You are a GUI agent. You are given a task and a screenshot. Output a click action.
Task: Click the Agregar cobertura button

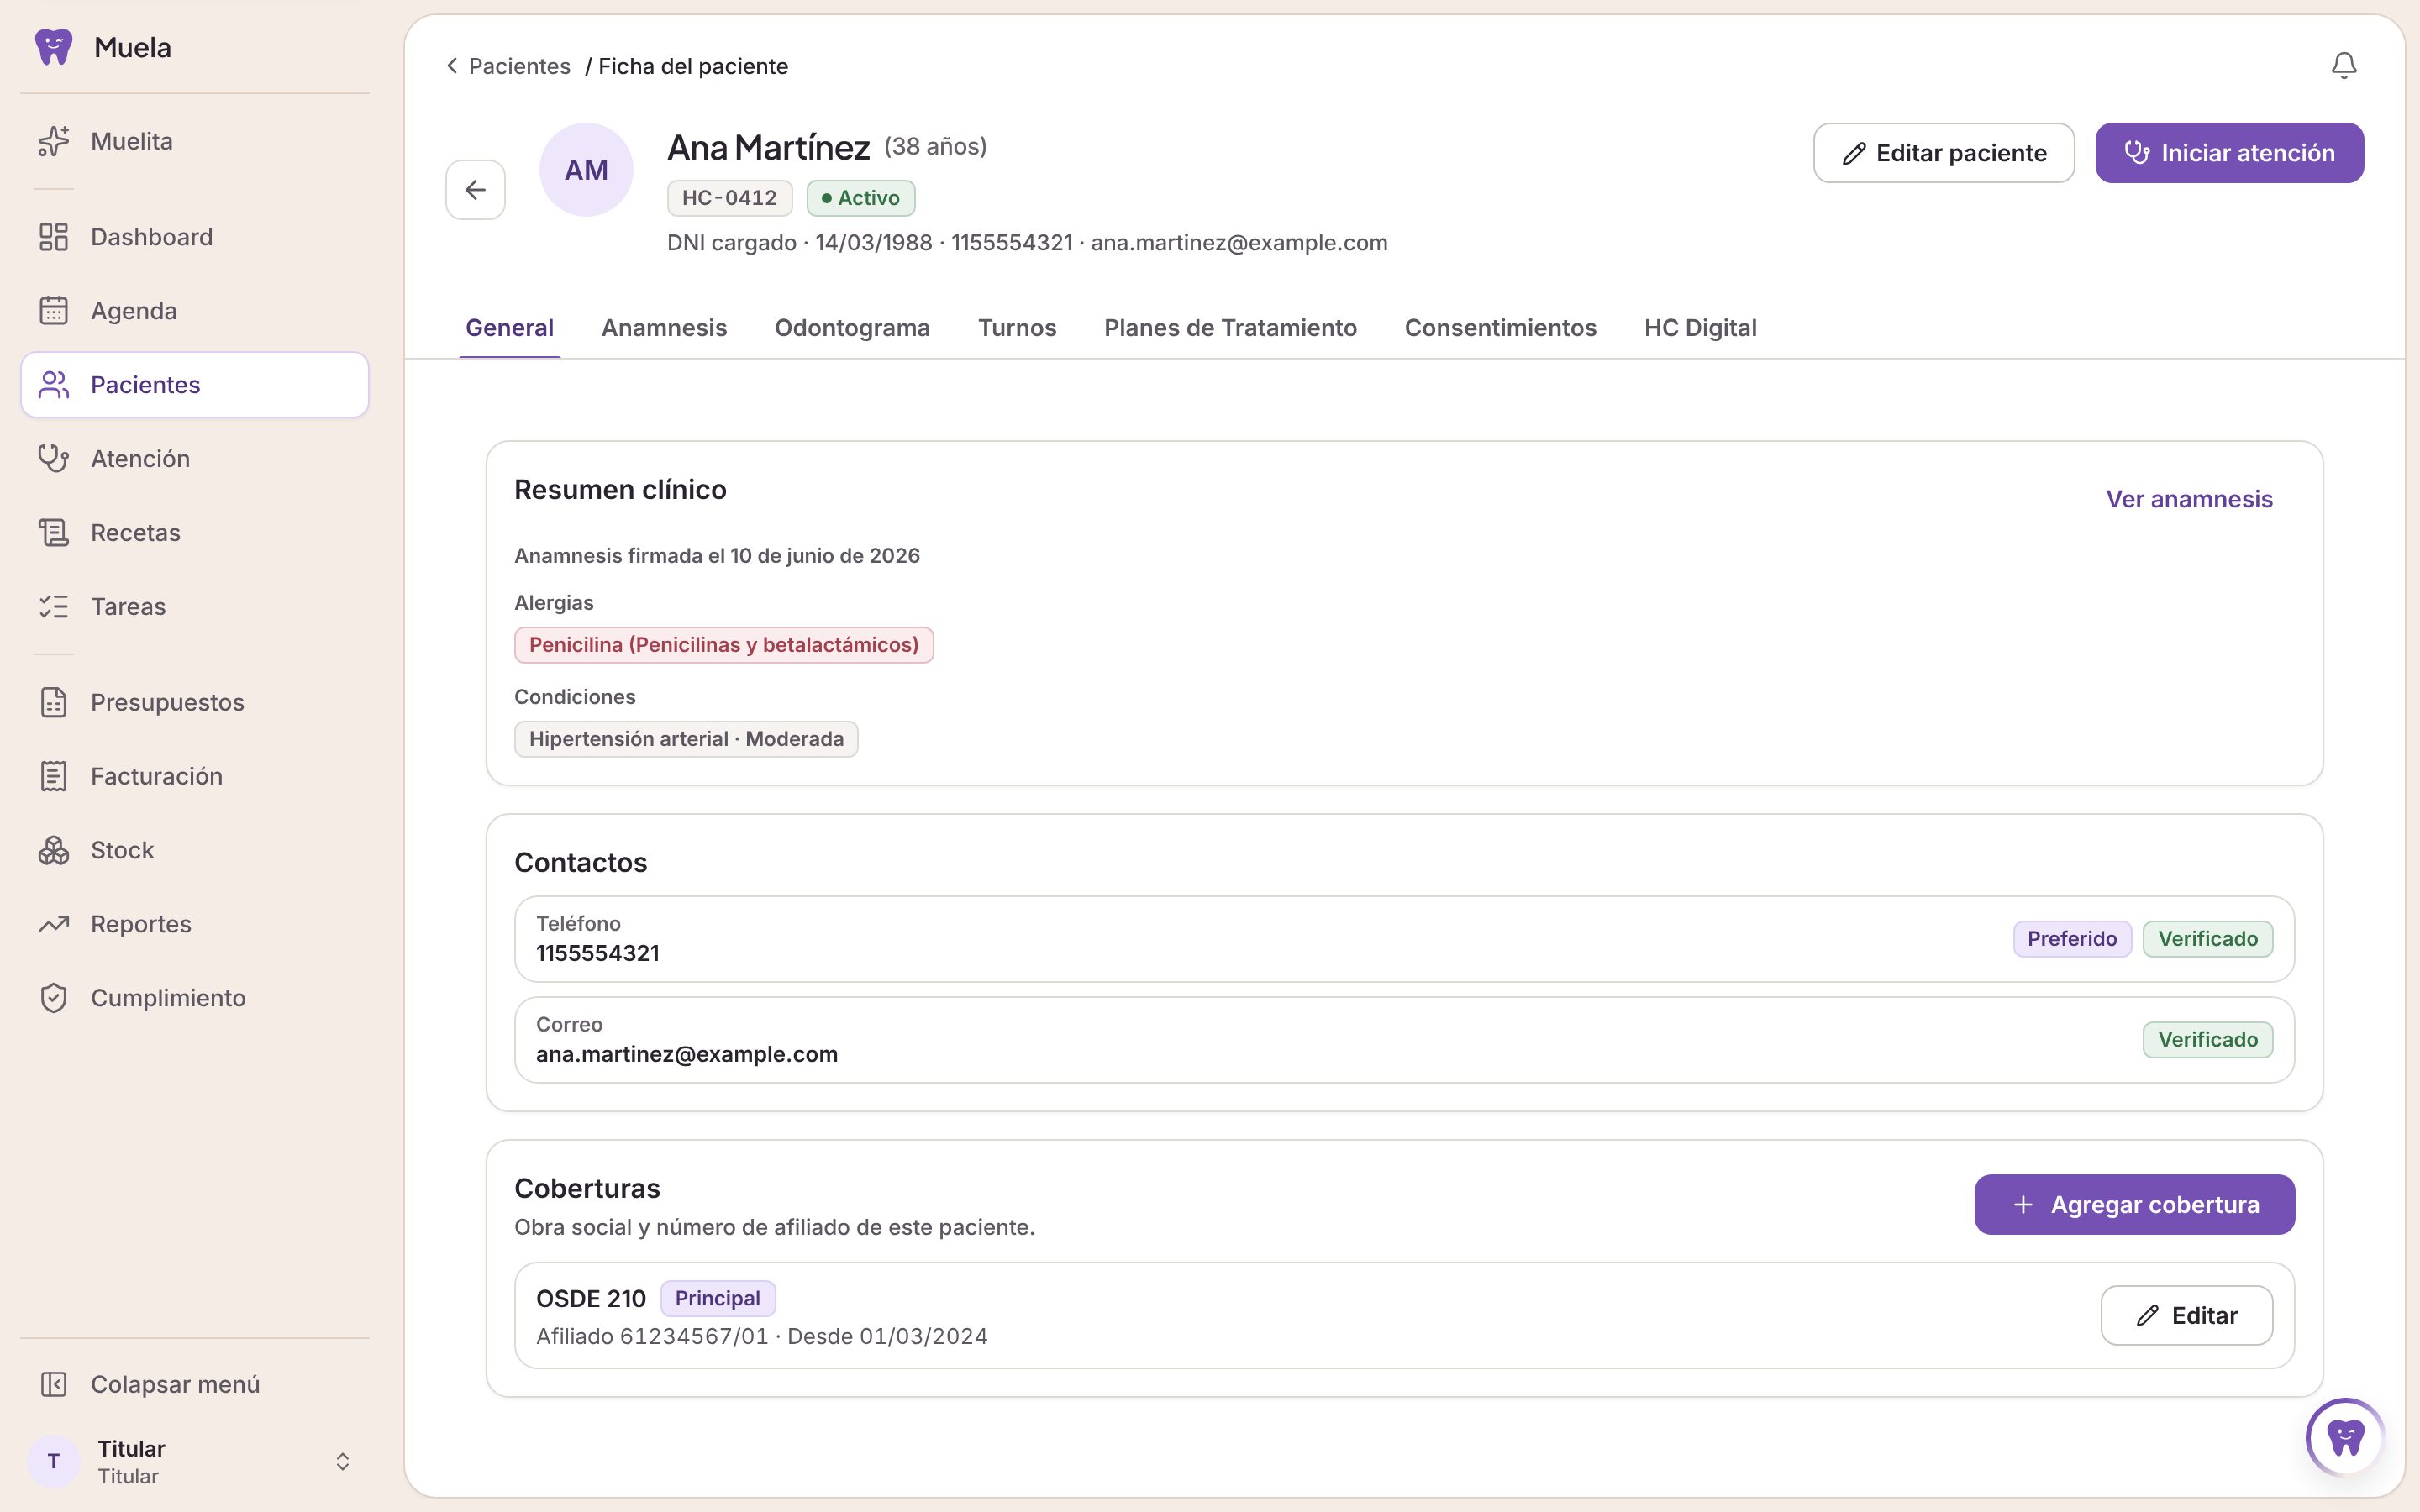click(2134, 1205)
